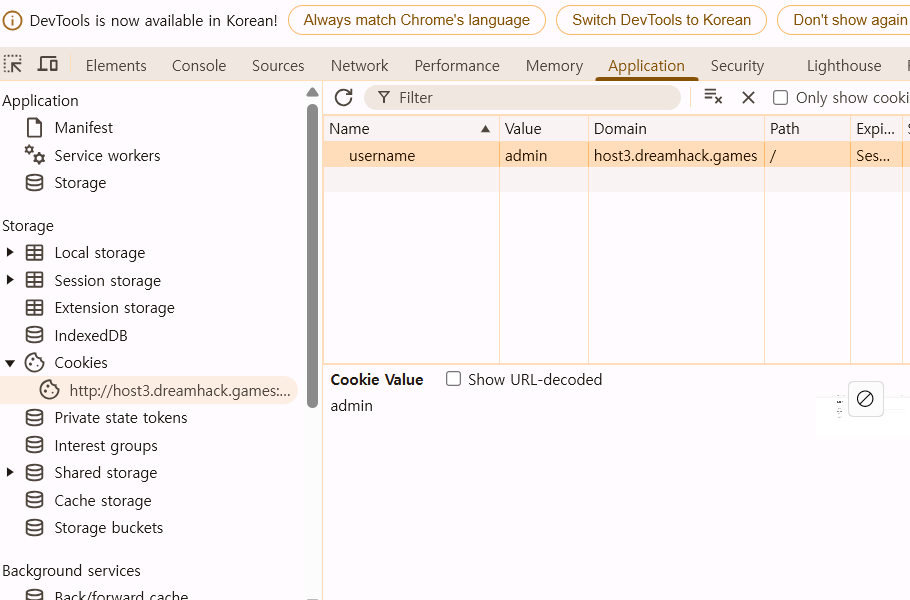The width and height of the screenshot is (910, 600).
Task: Switch to the Performance tab
Action: pyautogui.click(x=457, y=66)
